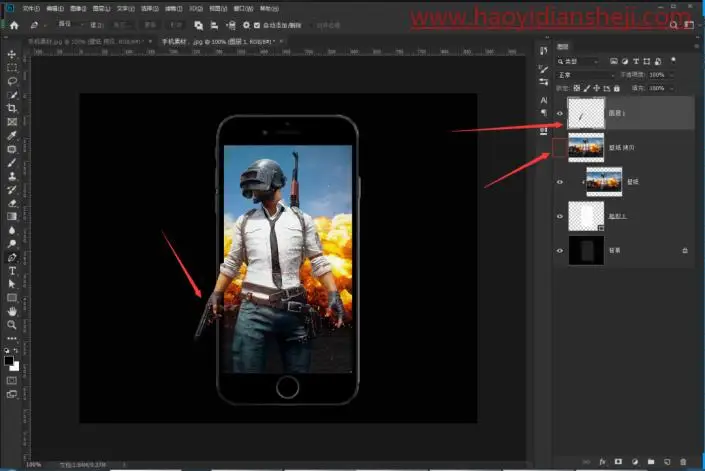Screen dimensions: 705x471
Task: Hide the top Layer 1 via eye icon
Action: [x=560, y=113]
